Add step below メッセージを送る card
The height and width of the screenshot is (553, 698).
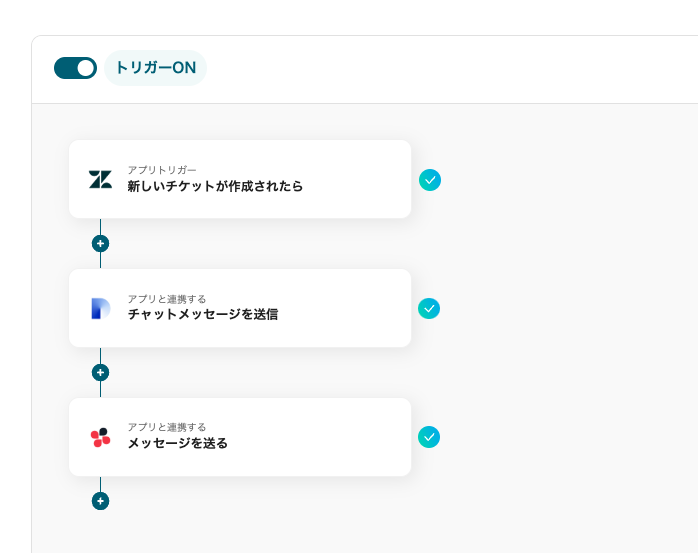100,501
